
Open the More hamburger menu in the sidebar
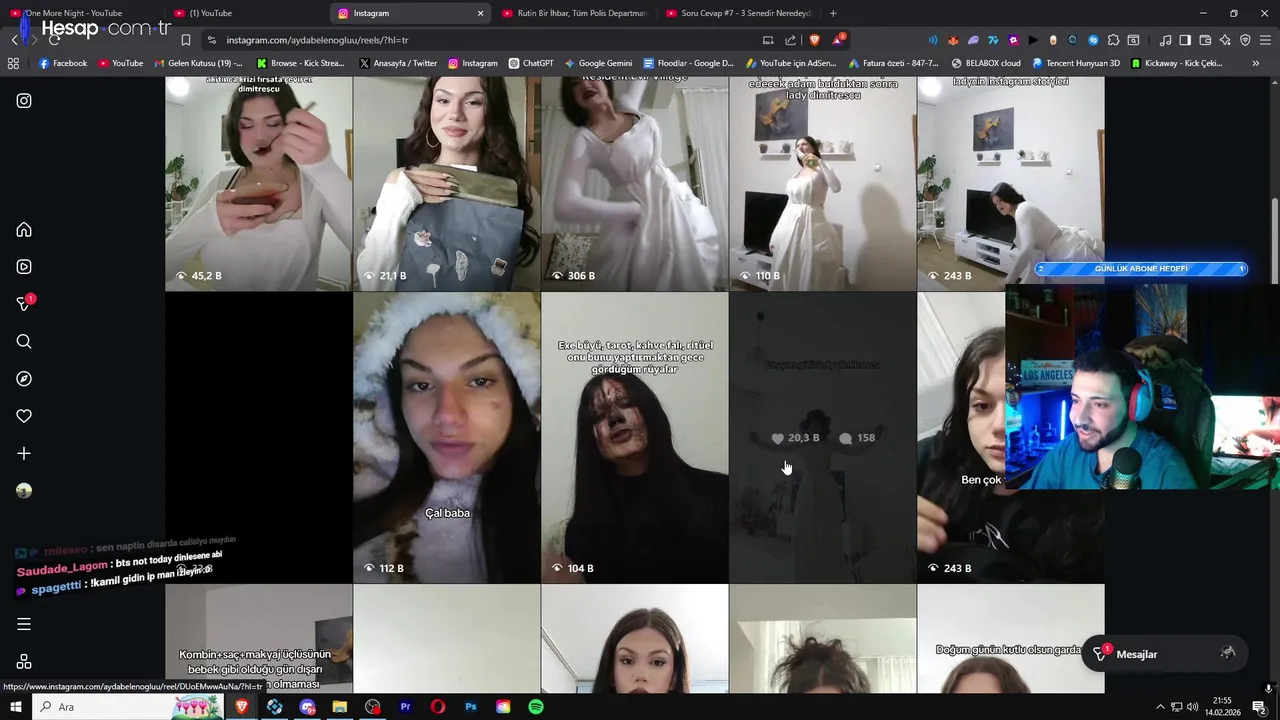(x=24, y=624)
